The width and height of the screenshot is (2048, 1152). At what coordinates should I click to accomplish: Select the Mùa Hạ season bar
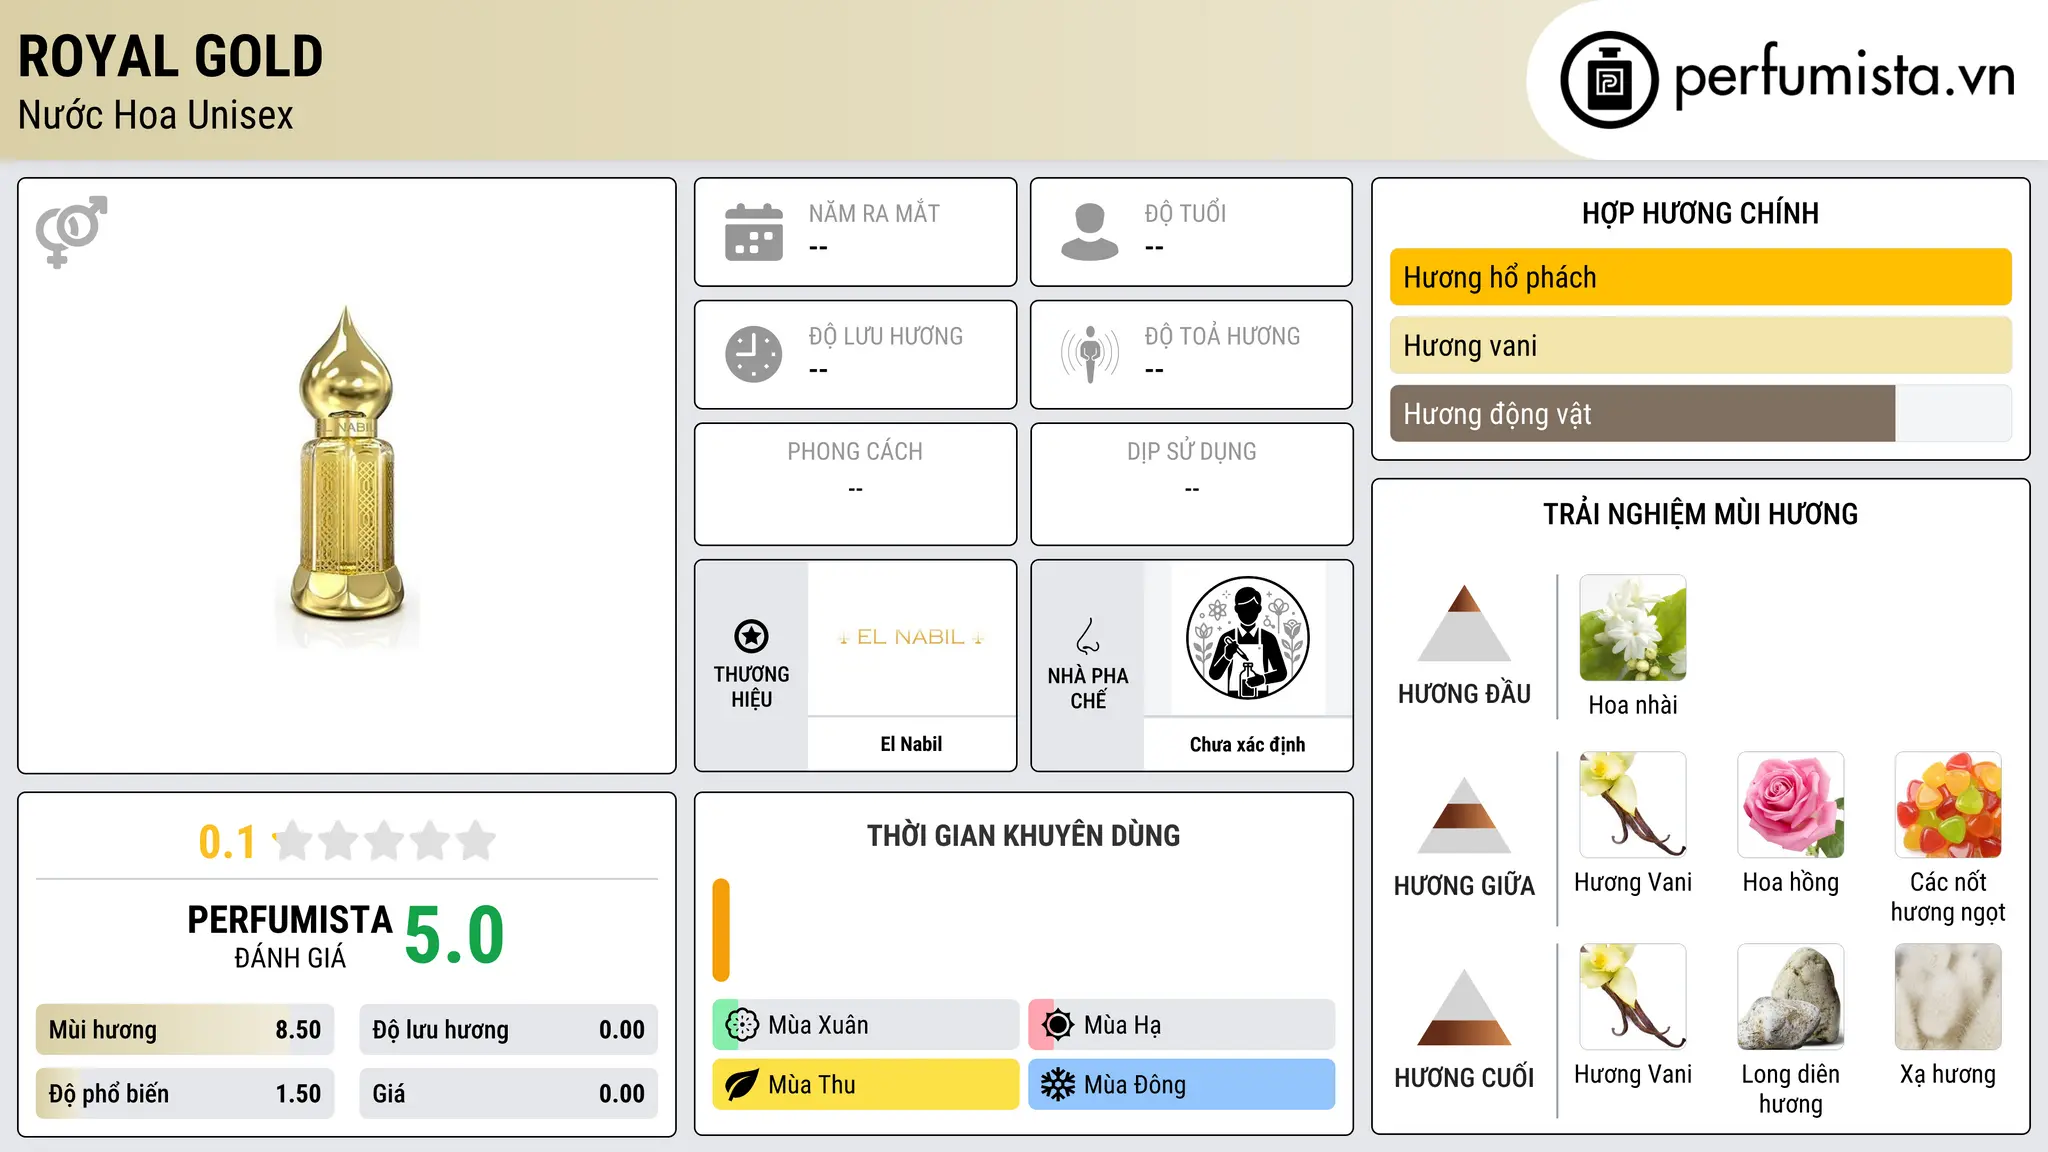[x=1182, y=1025]
